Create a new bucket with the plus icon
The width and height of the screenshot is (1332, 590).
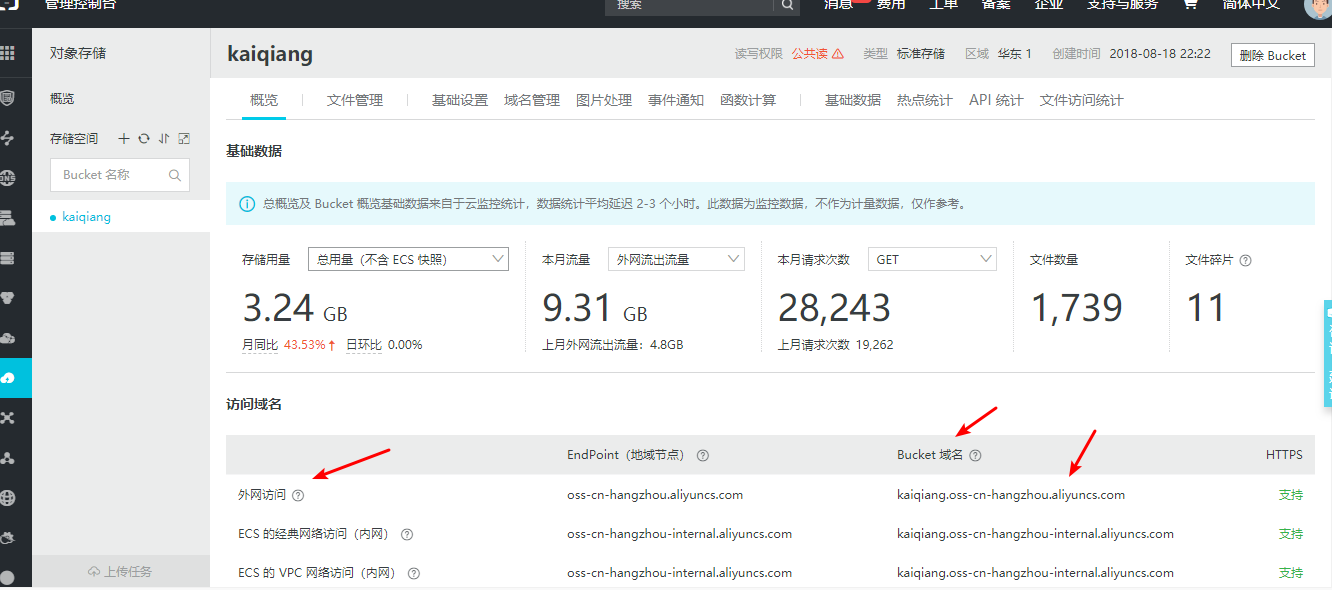coord(124,138)
